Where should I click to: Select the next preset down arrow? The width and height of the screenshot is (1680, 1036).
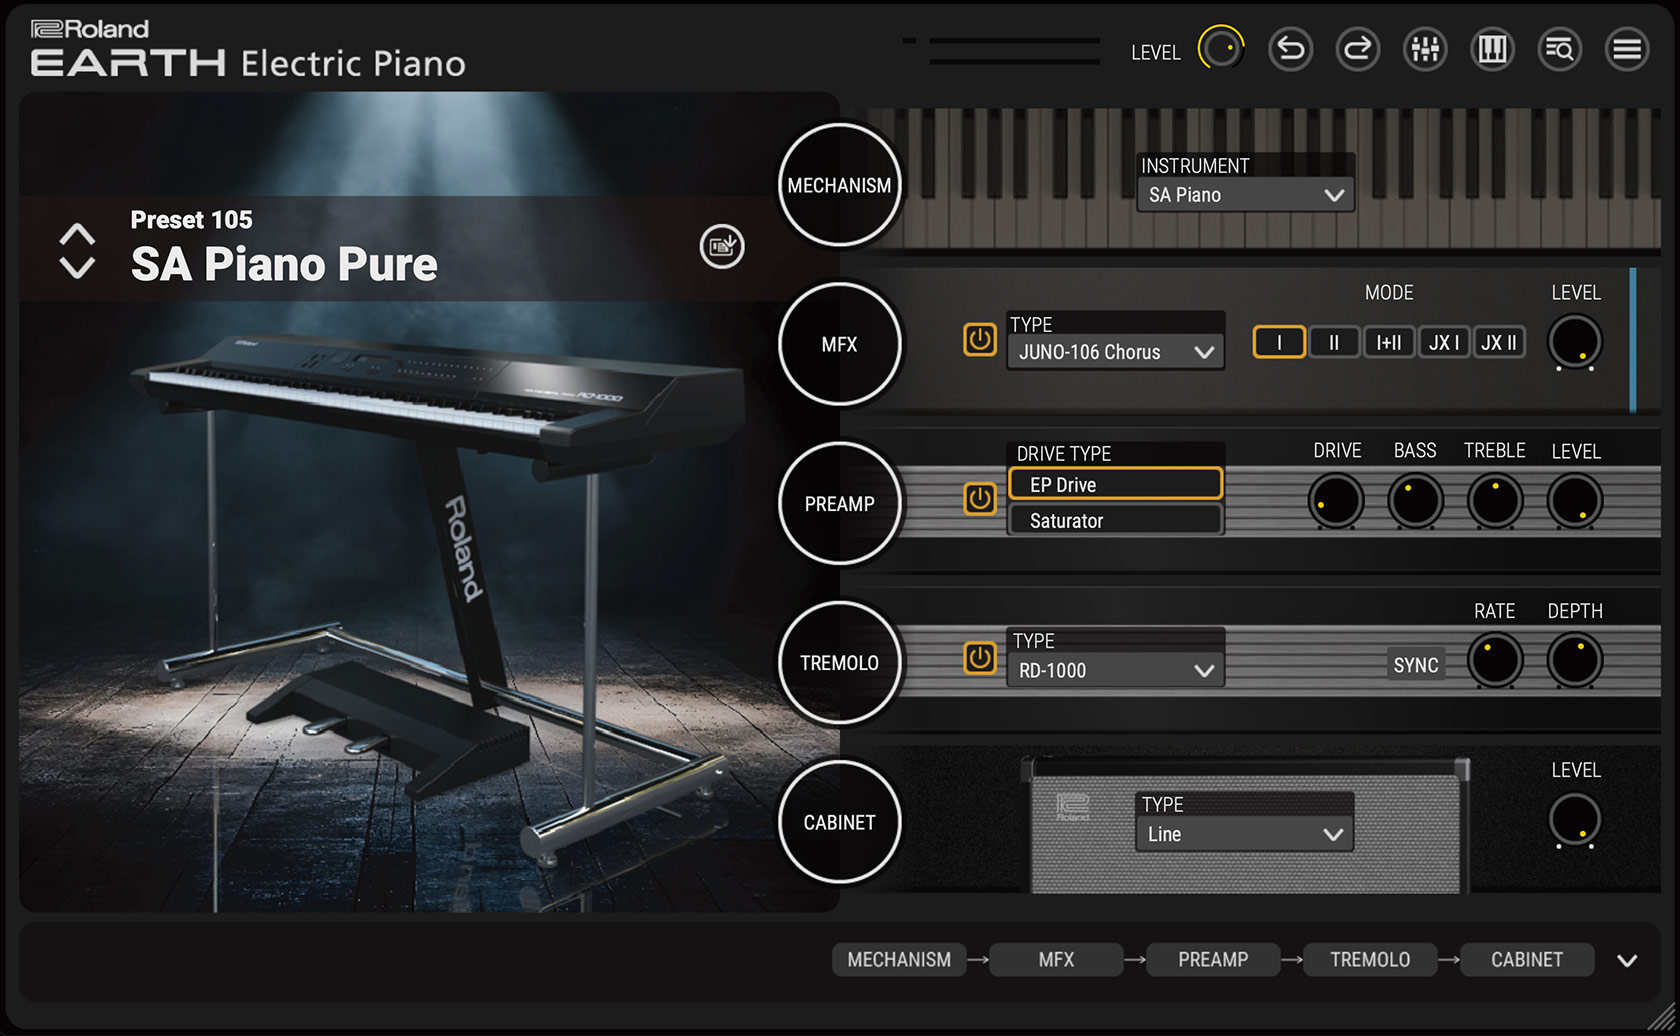(x=77, y=268)
